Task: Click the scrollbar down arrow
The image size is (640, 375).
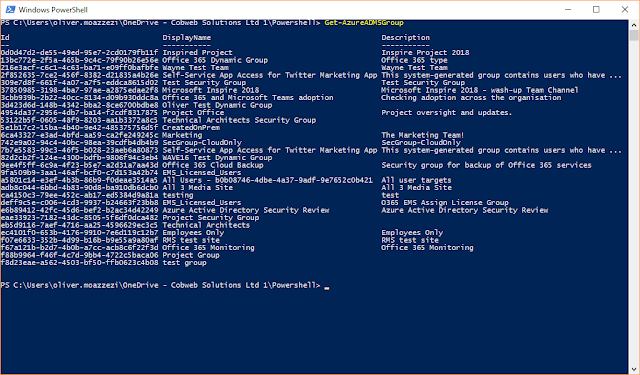Action: [634, 369]
